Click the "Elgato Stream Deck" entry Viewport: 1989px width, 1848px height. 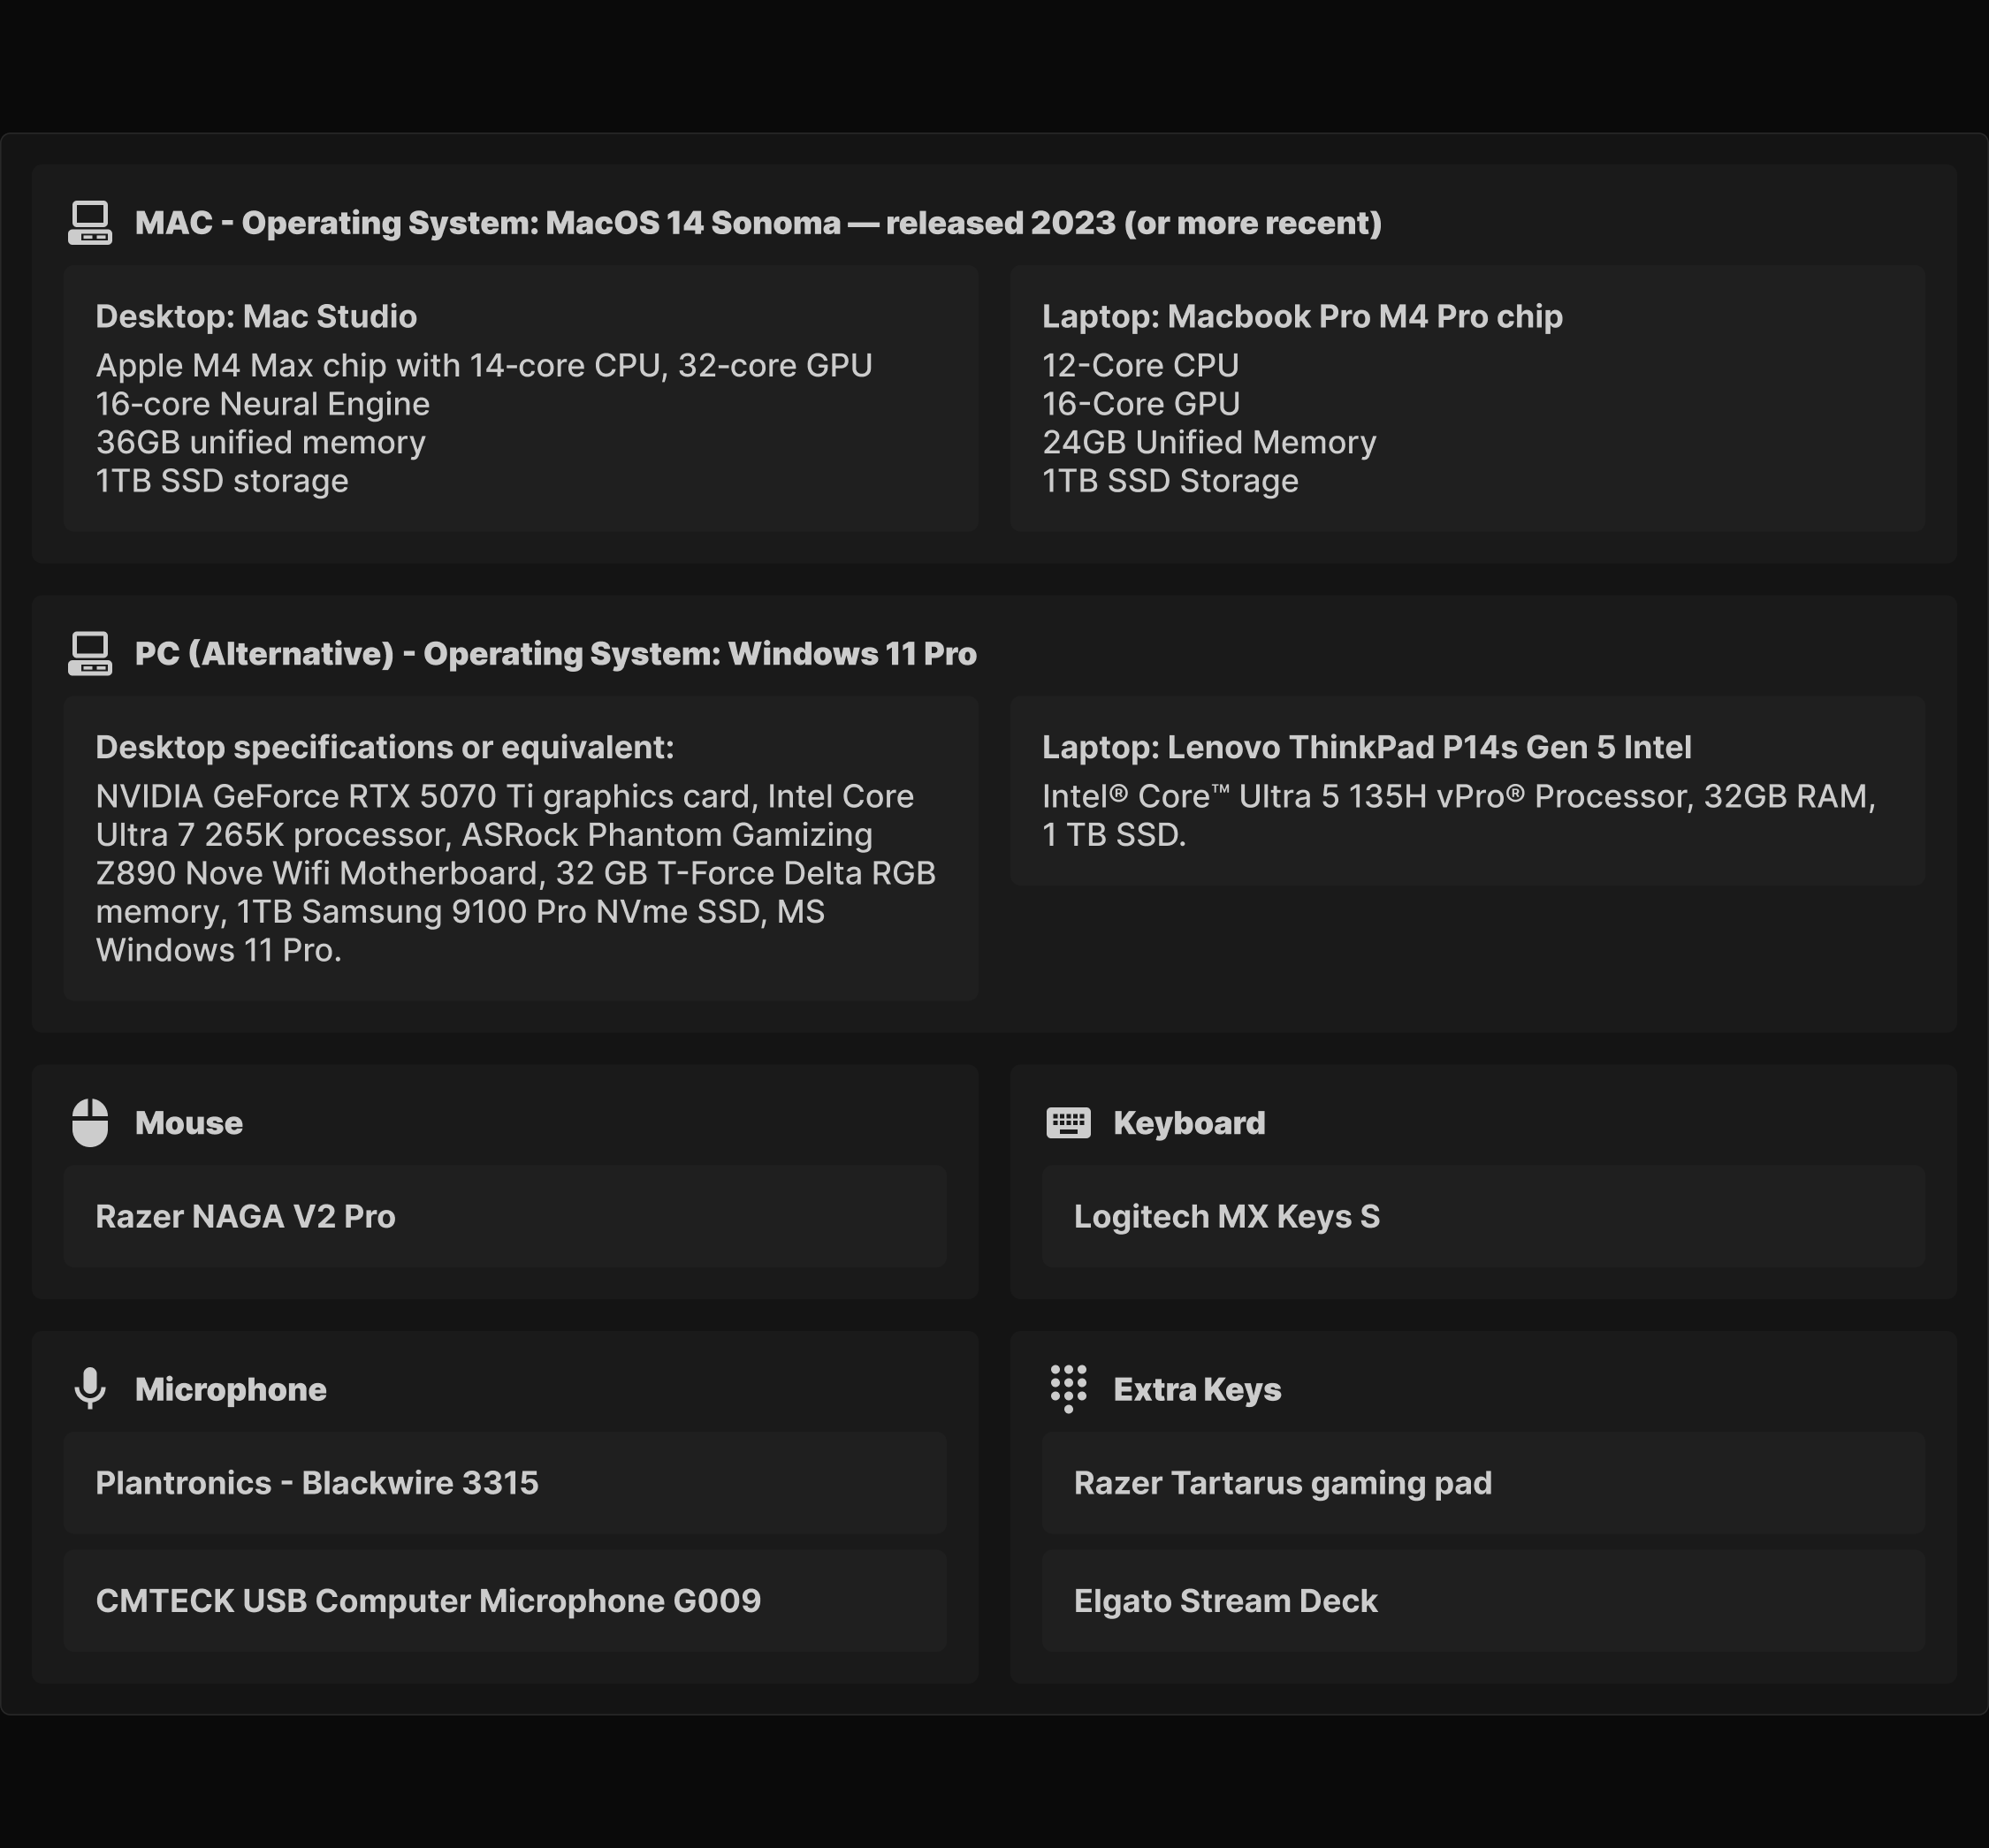pos(1483,1601)
